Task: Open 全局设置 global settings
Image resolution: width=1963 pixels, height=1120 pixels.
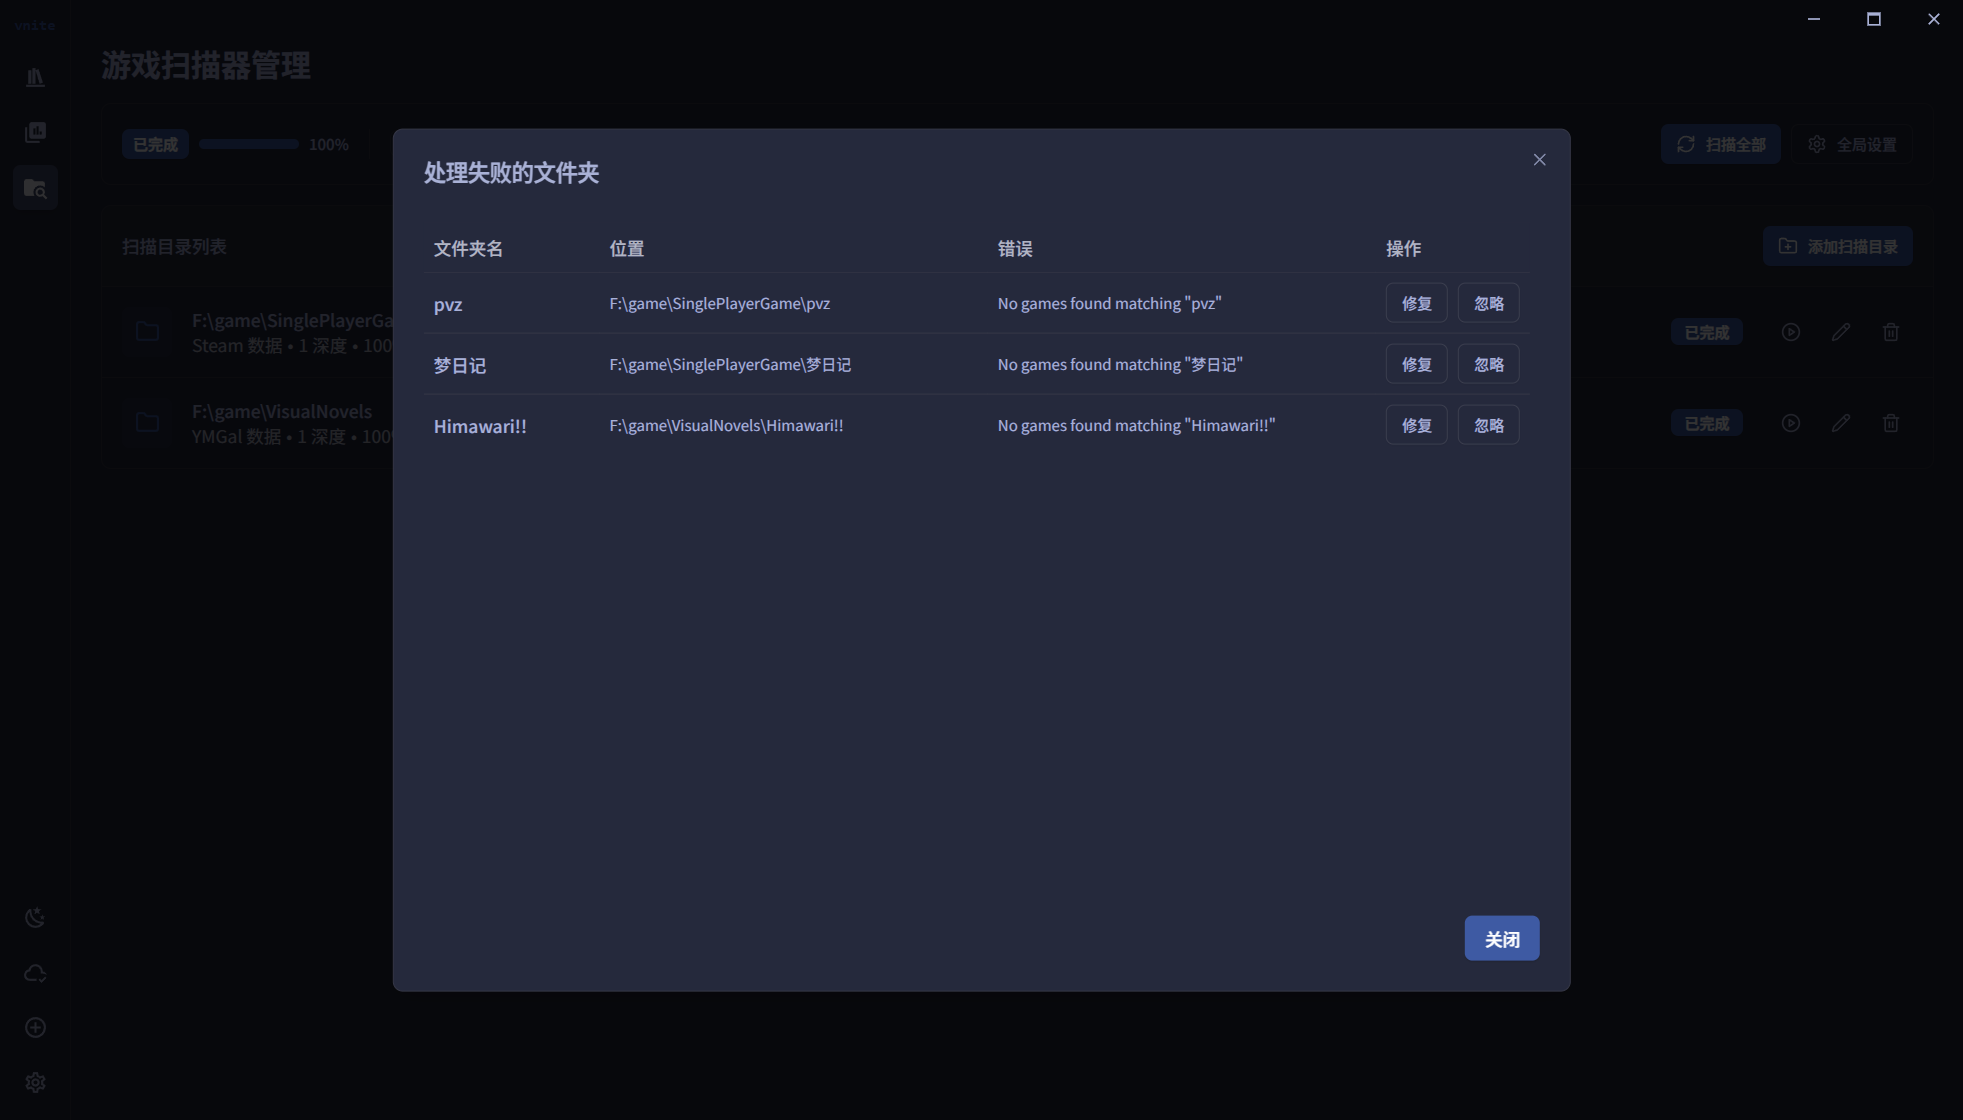Action: coord(1852,144)
